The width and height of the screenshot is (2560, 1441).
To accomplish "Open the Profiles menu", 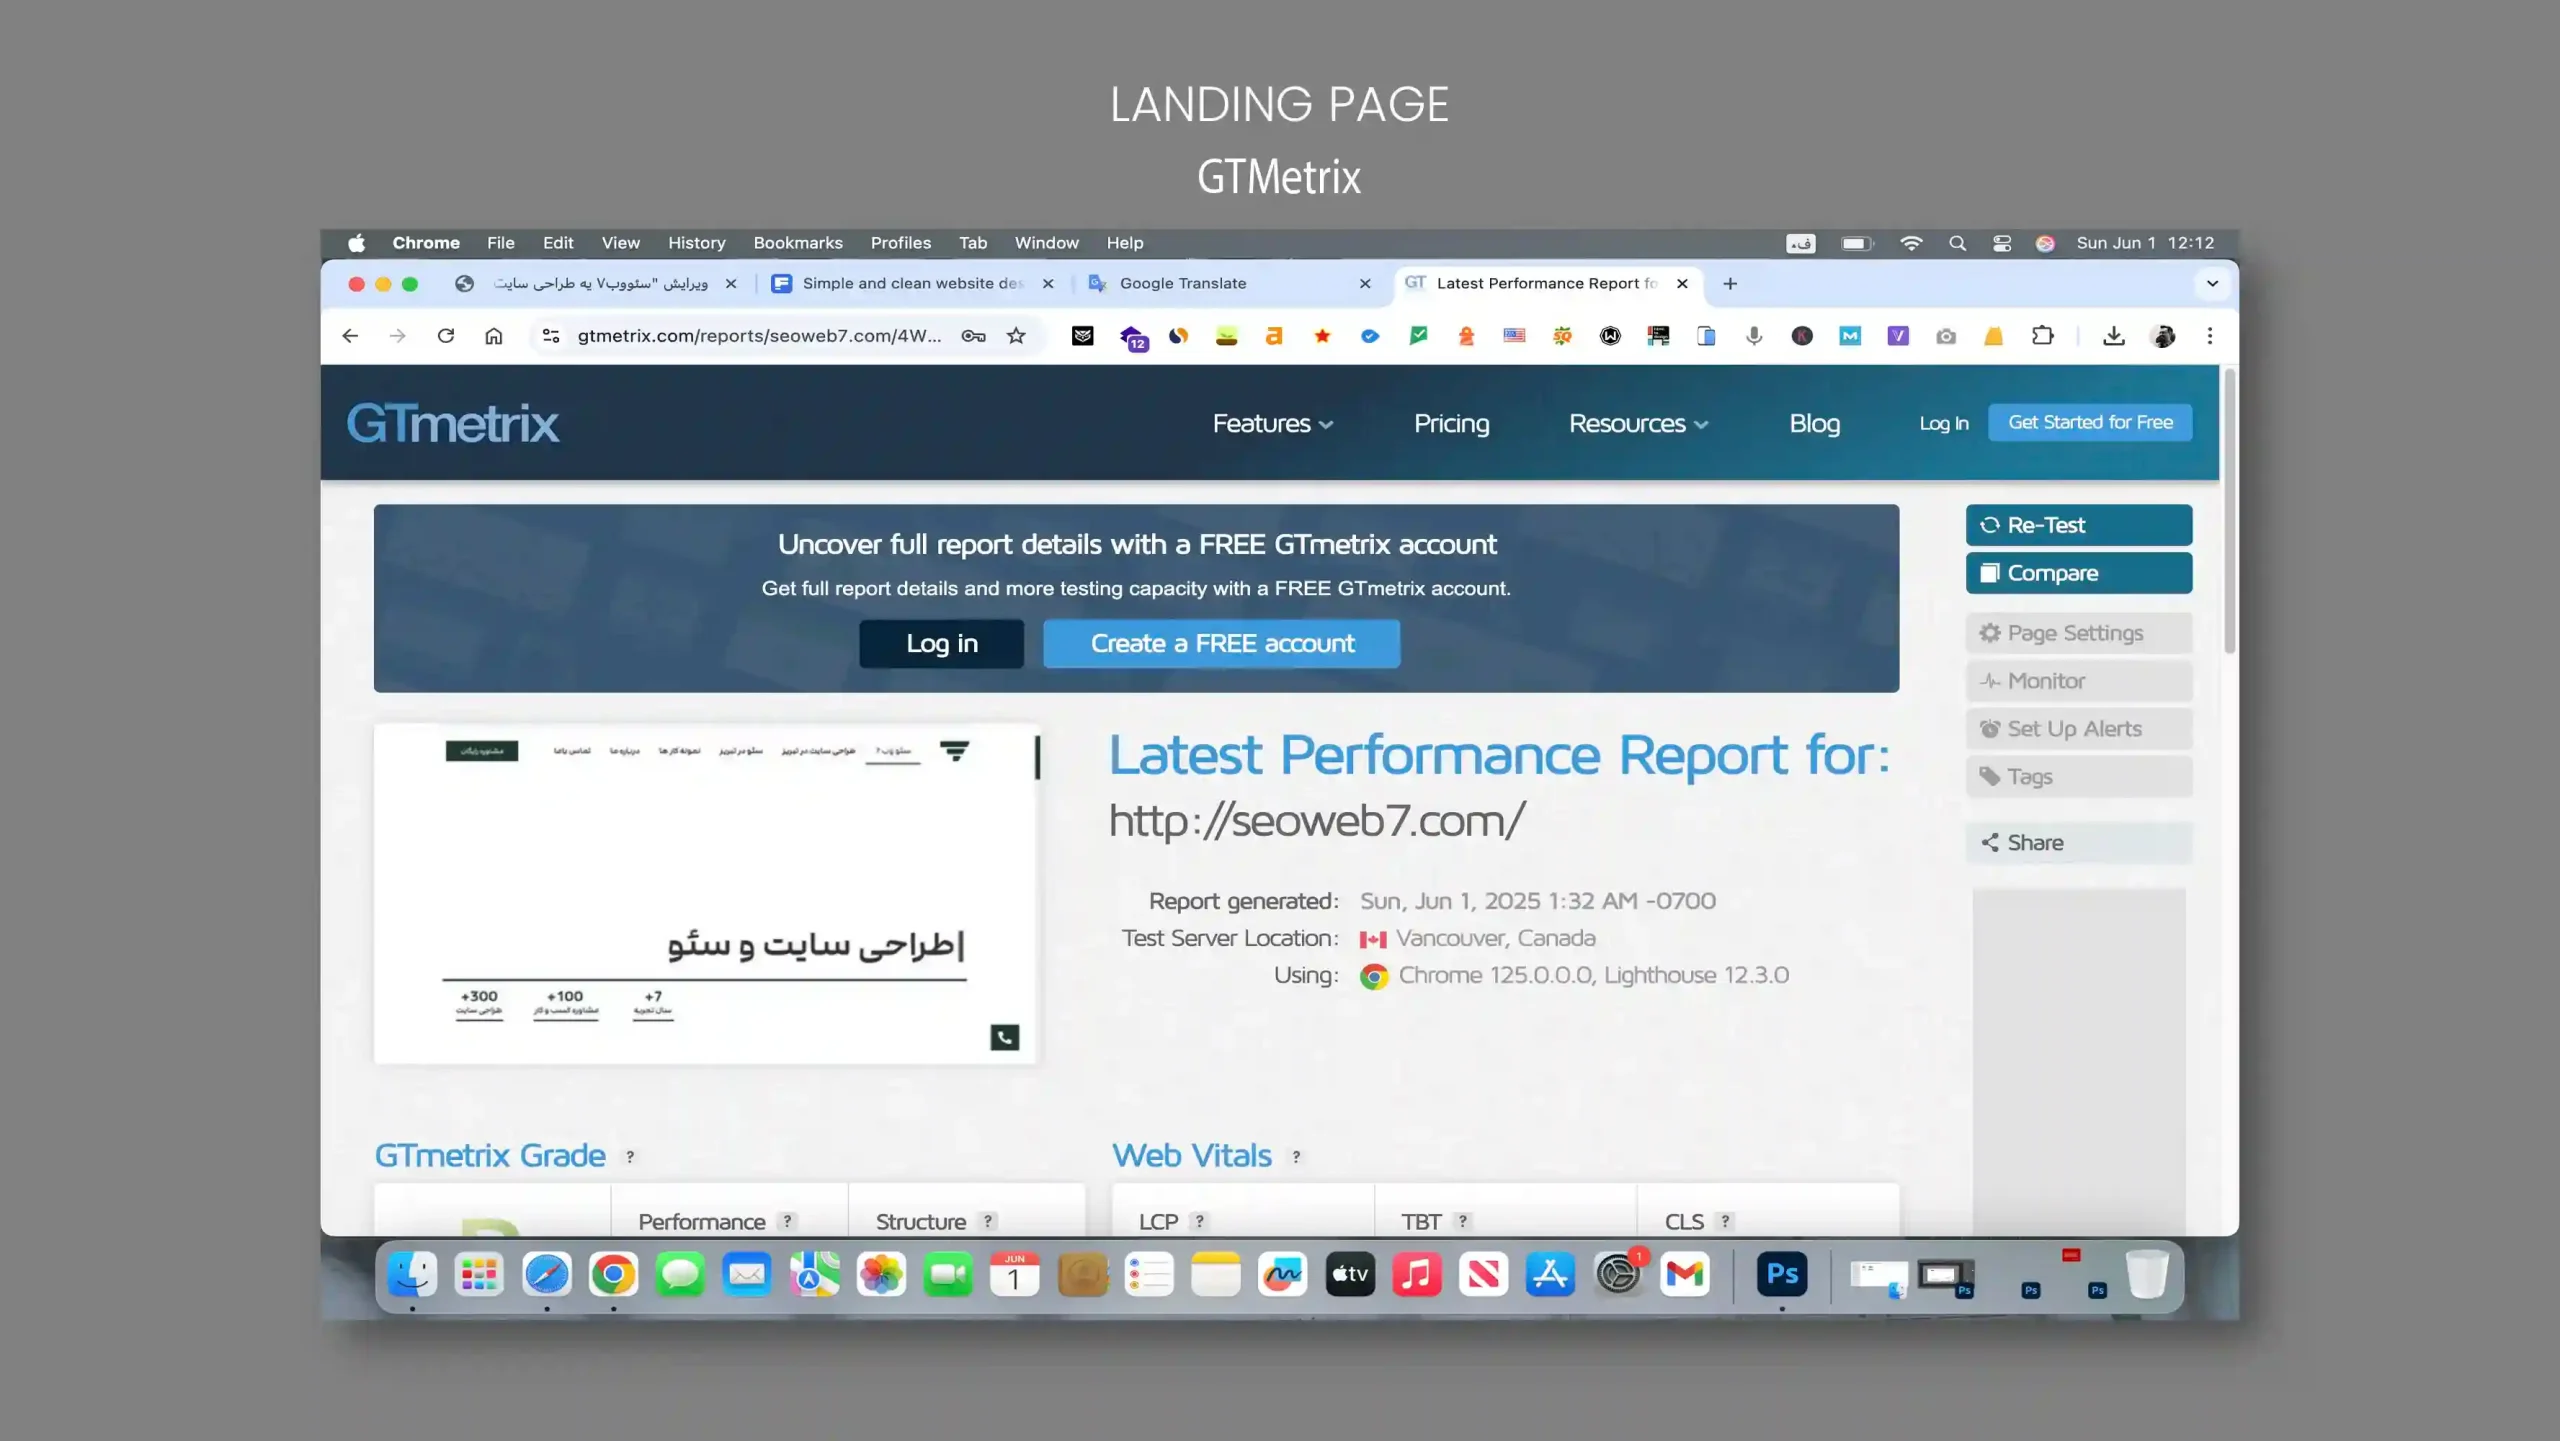I will click(900, 243).
